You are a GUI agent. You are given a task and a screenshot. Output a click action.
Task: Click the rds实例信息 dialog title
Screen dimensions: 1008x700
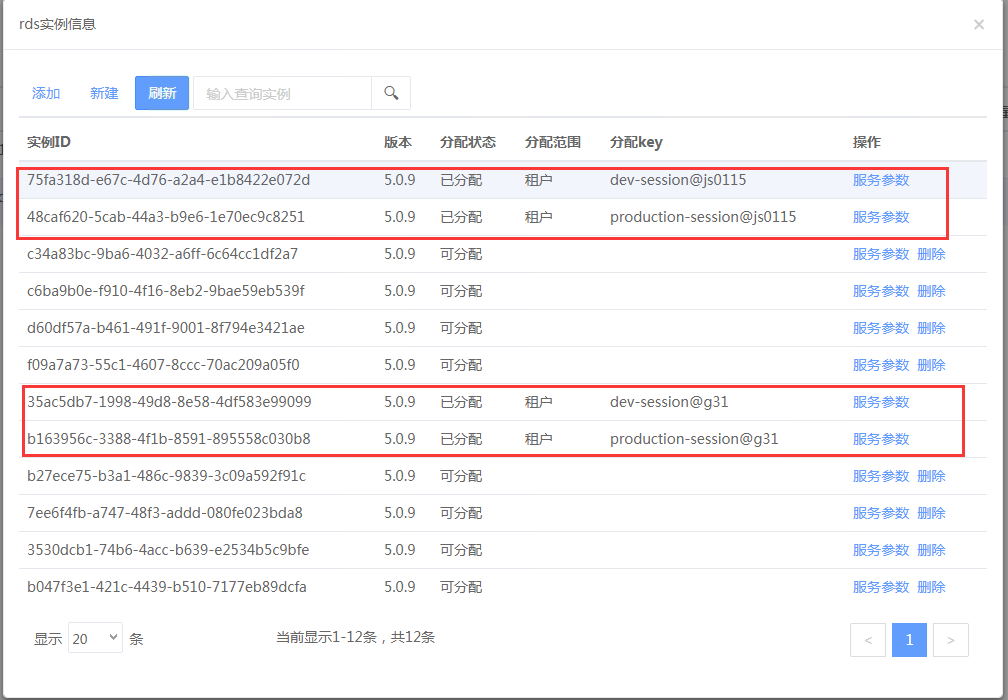pos(58,24)
